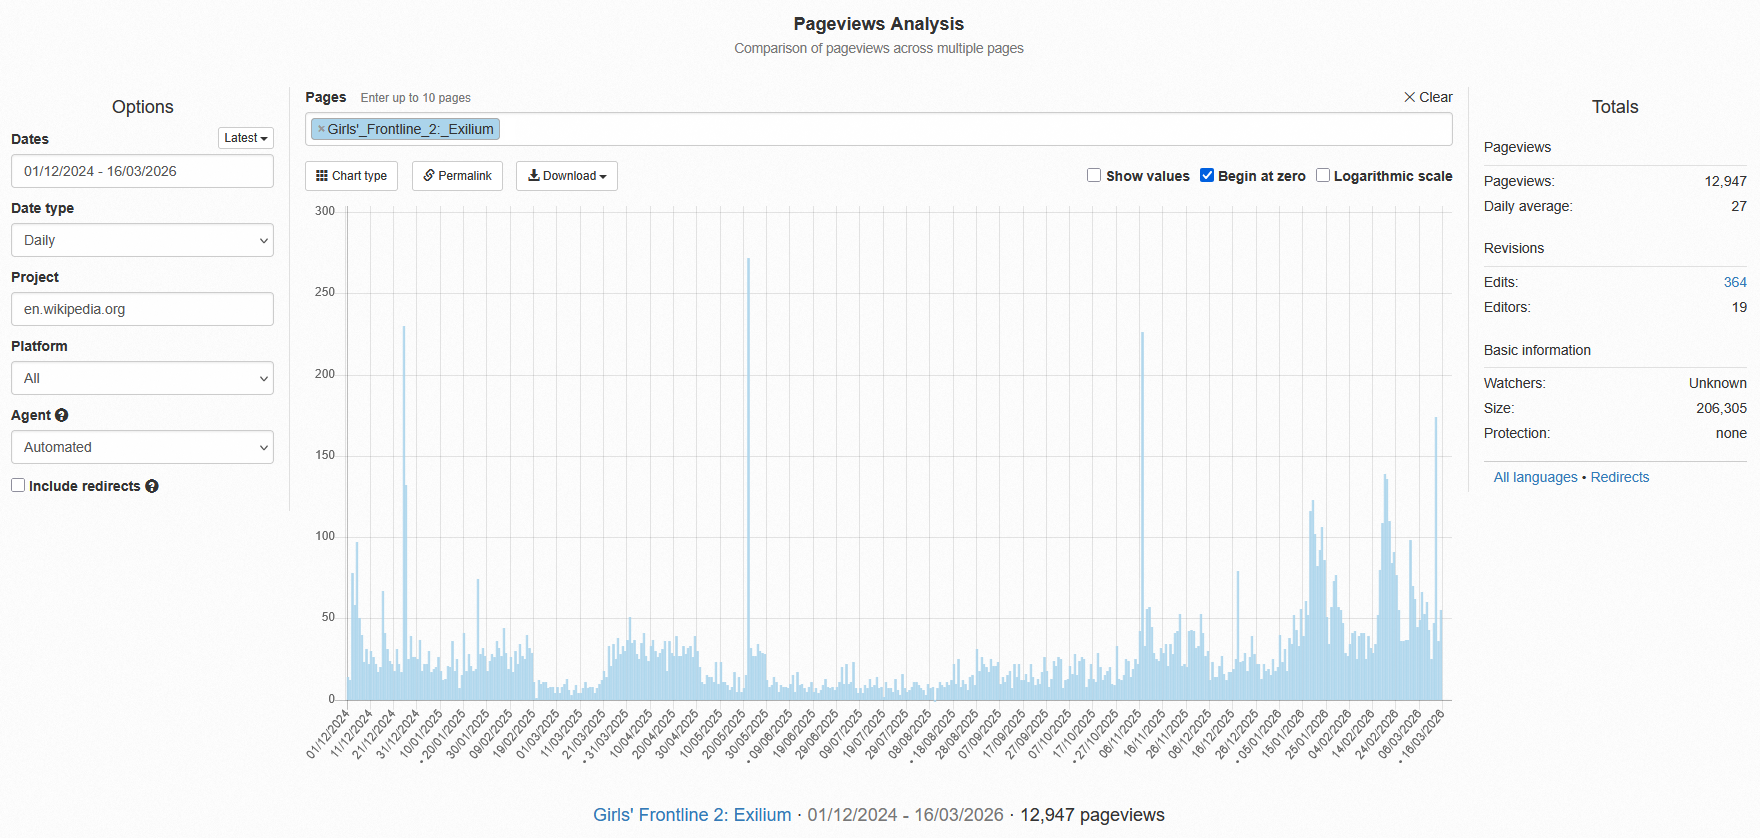Click the Agent help question-mark icon

point(62,415)
